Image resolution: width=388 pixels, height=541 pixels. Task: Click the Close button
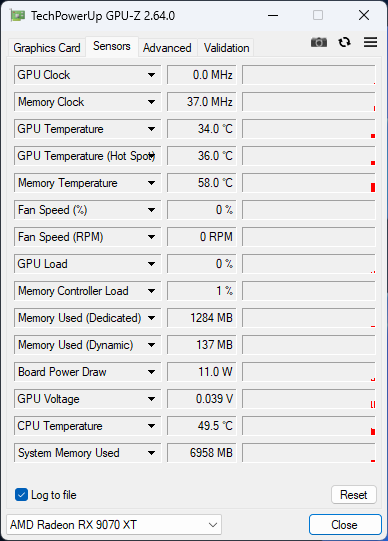[x=345, y=525]
